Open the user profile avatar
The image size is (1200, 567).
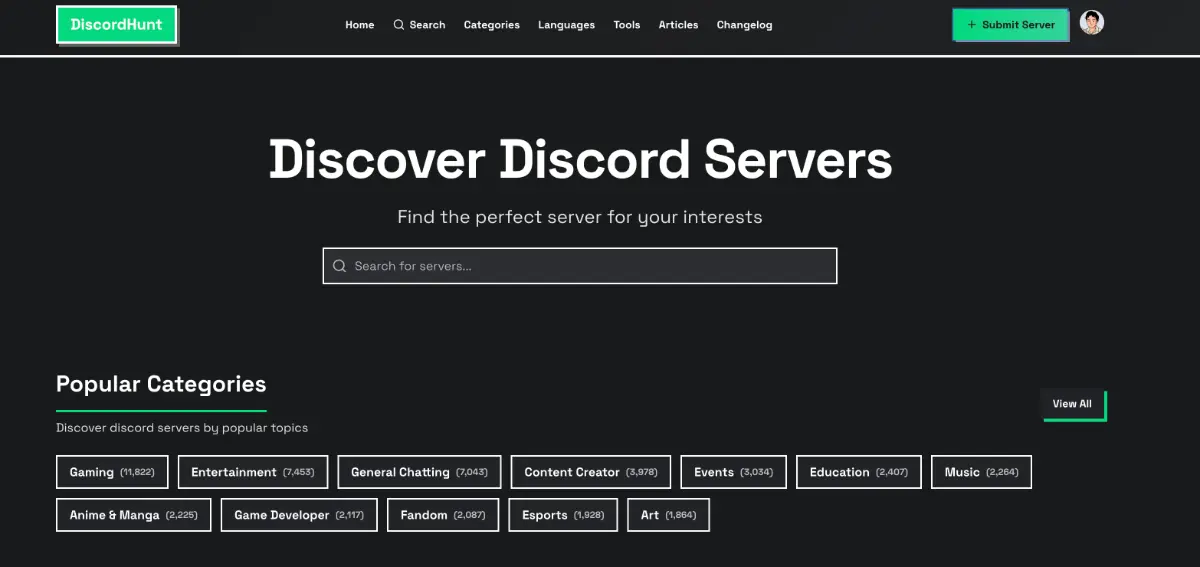point(1092,23)
